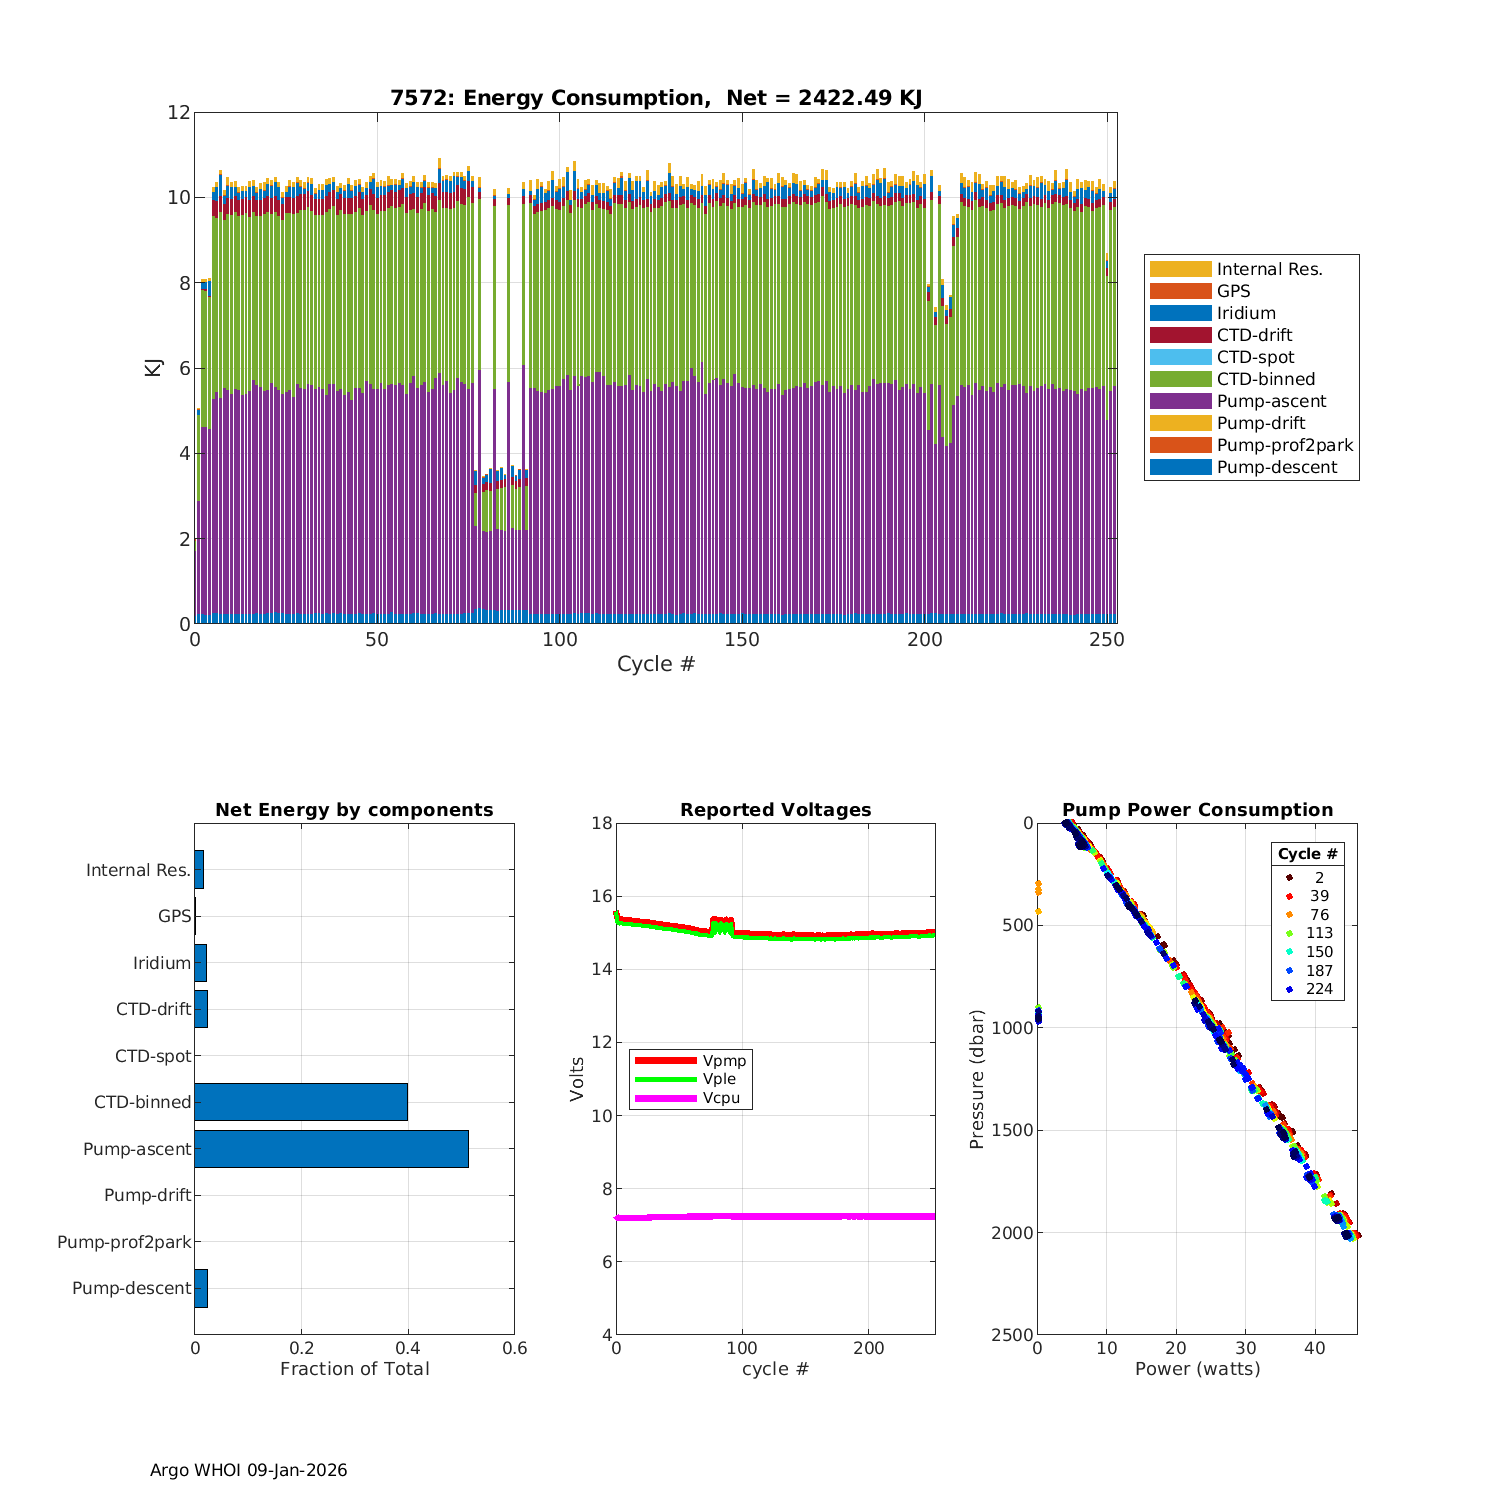Click the Energy Consumption chart title
This screenshot has width=1500, height=1500.
(x=656, y=98)
